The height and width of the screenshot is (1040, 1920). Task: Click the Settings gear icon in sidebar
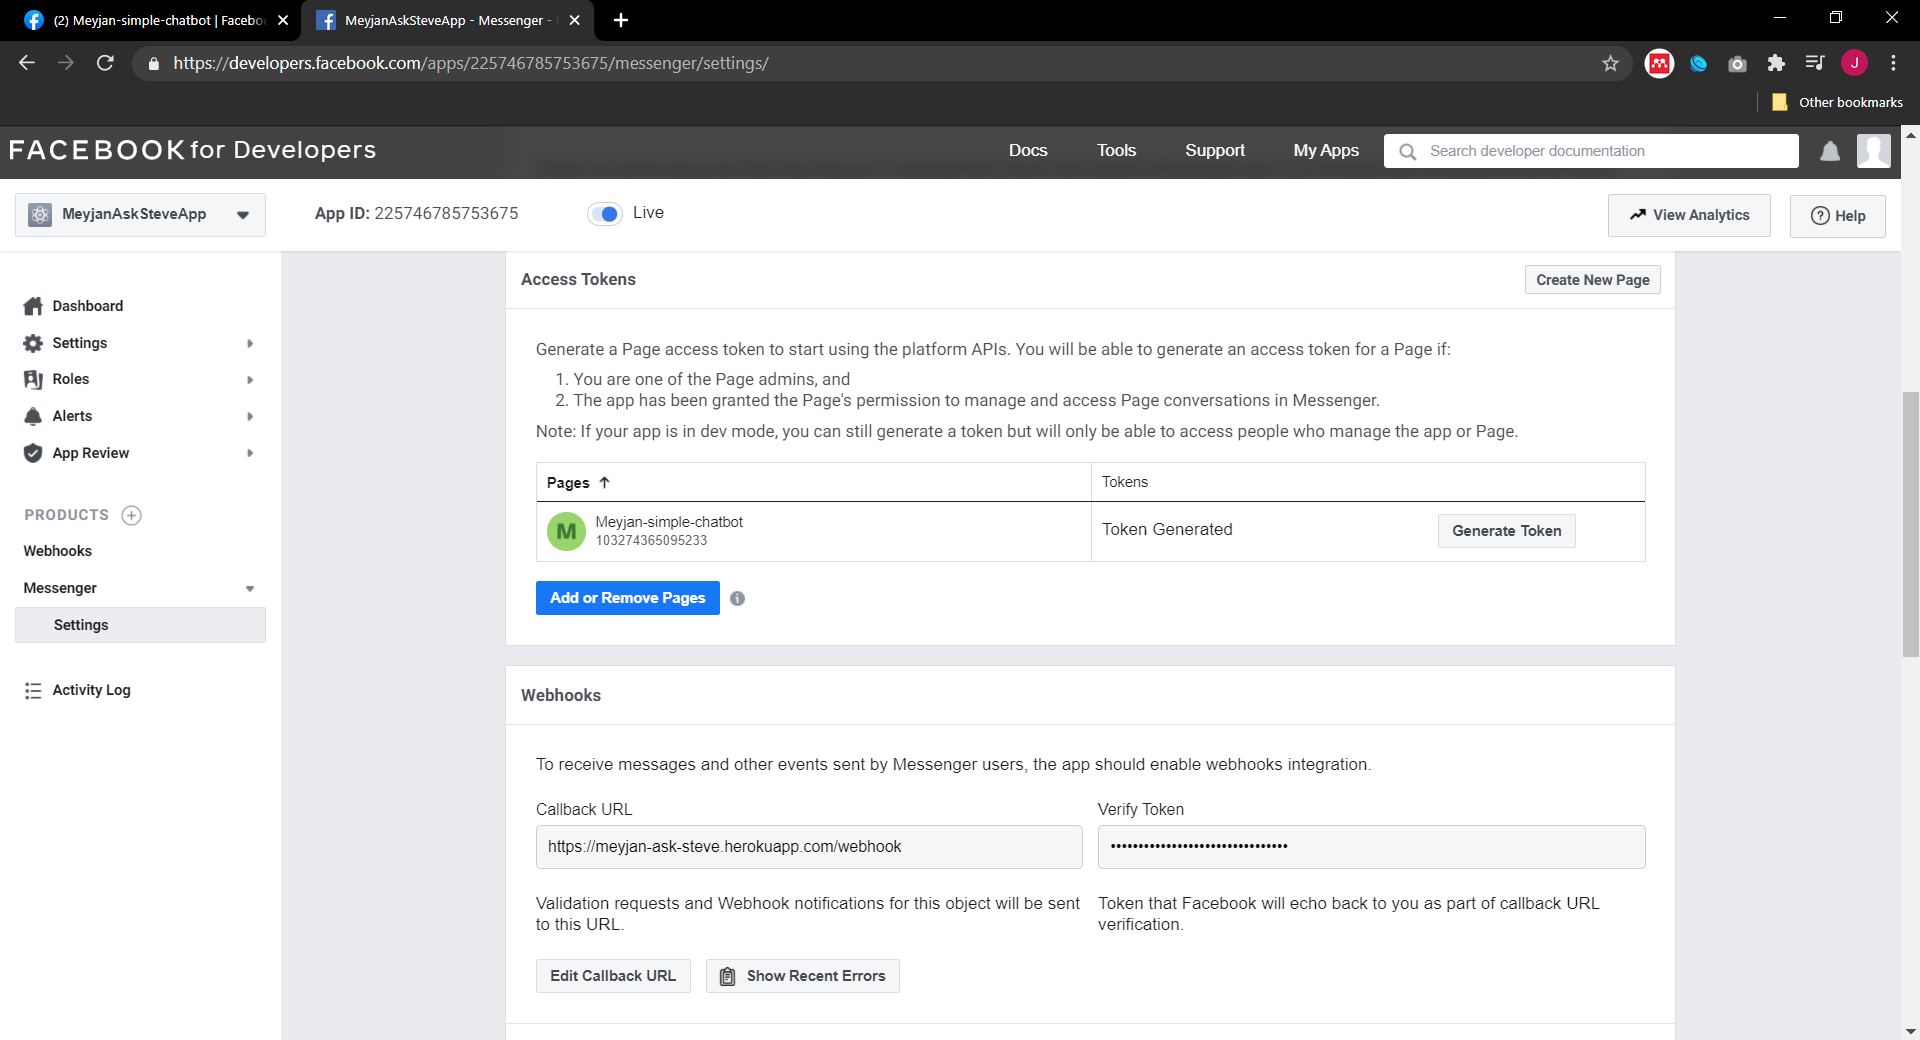pos(33,343)
